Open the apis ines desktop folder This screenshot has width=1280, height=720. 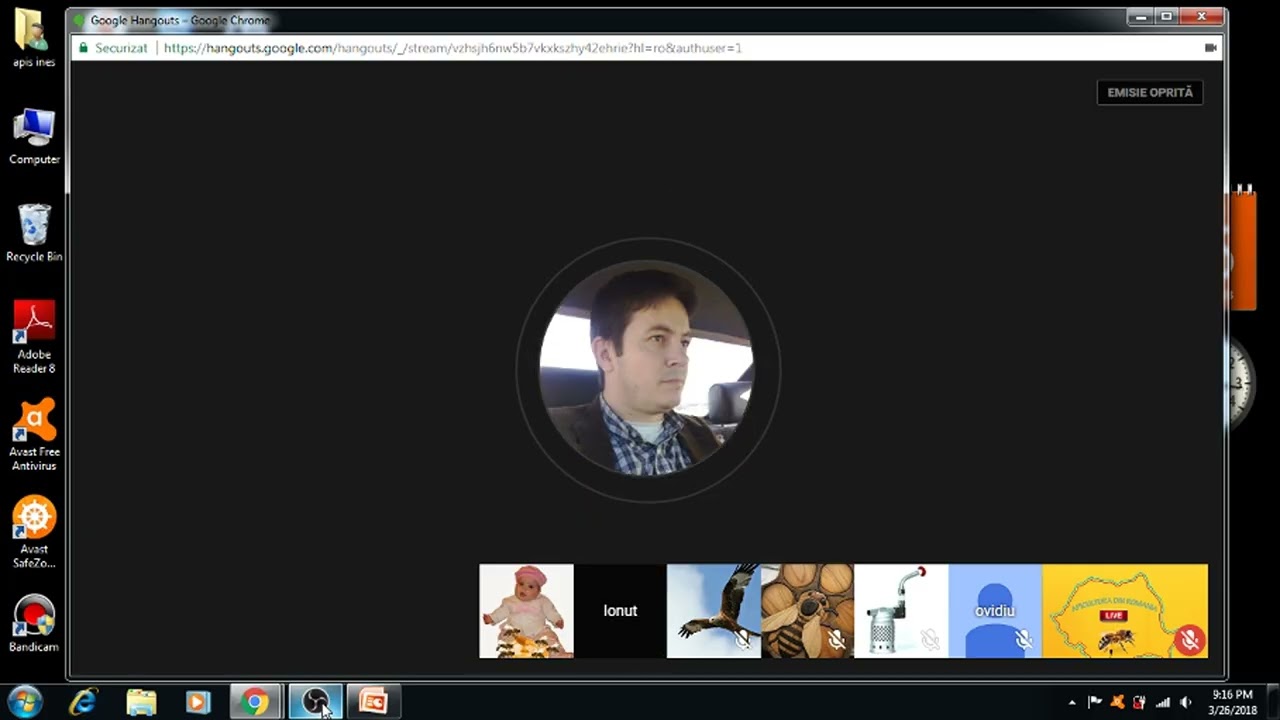pos(34,39)
